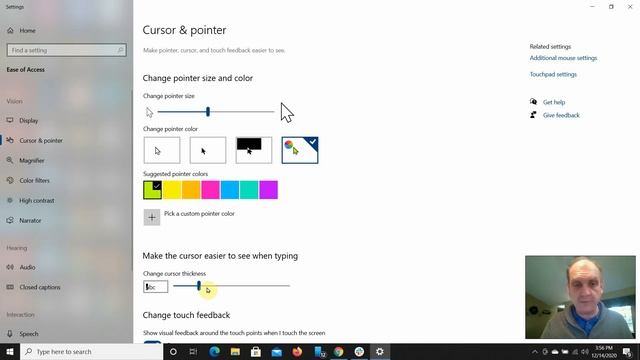Image resolution: width=640 pixels, height=360 pixels.
Task: Open the notification center icon
Action: click(627, 351)
